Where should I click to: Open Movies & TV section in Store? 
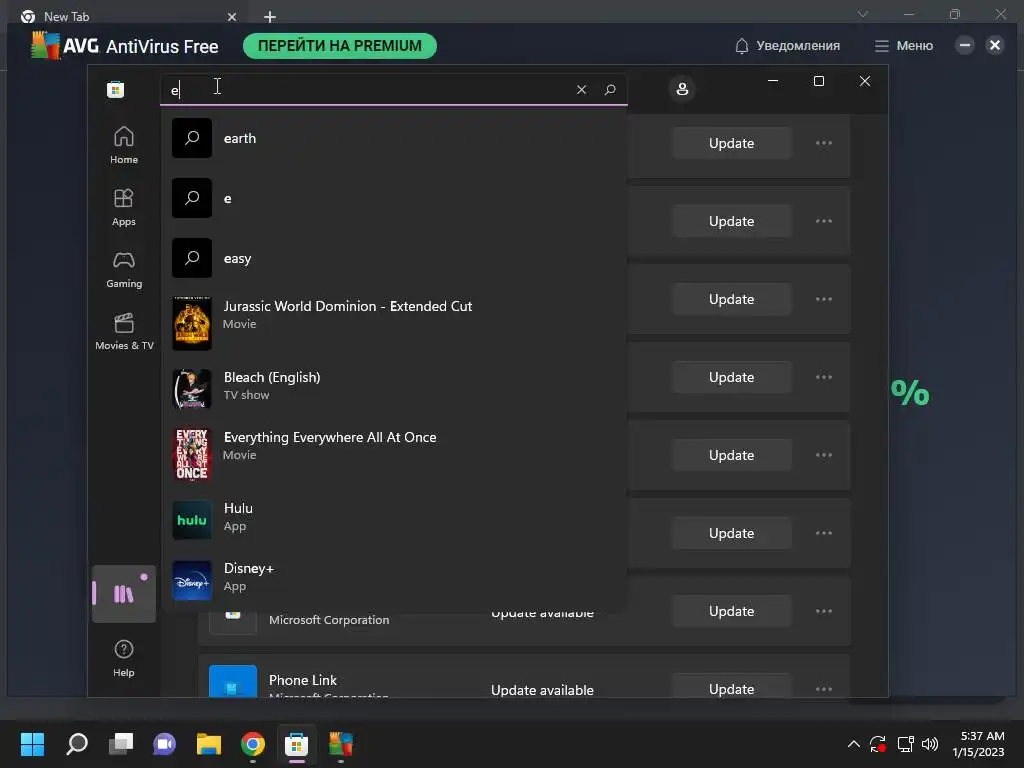[x=123, y=331]
